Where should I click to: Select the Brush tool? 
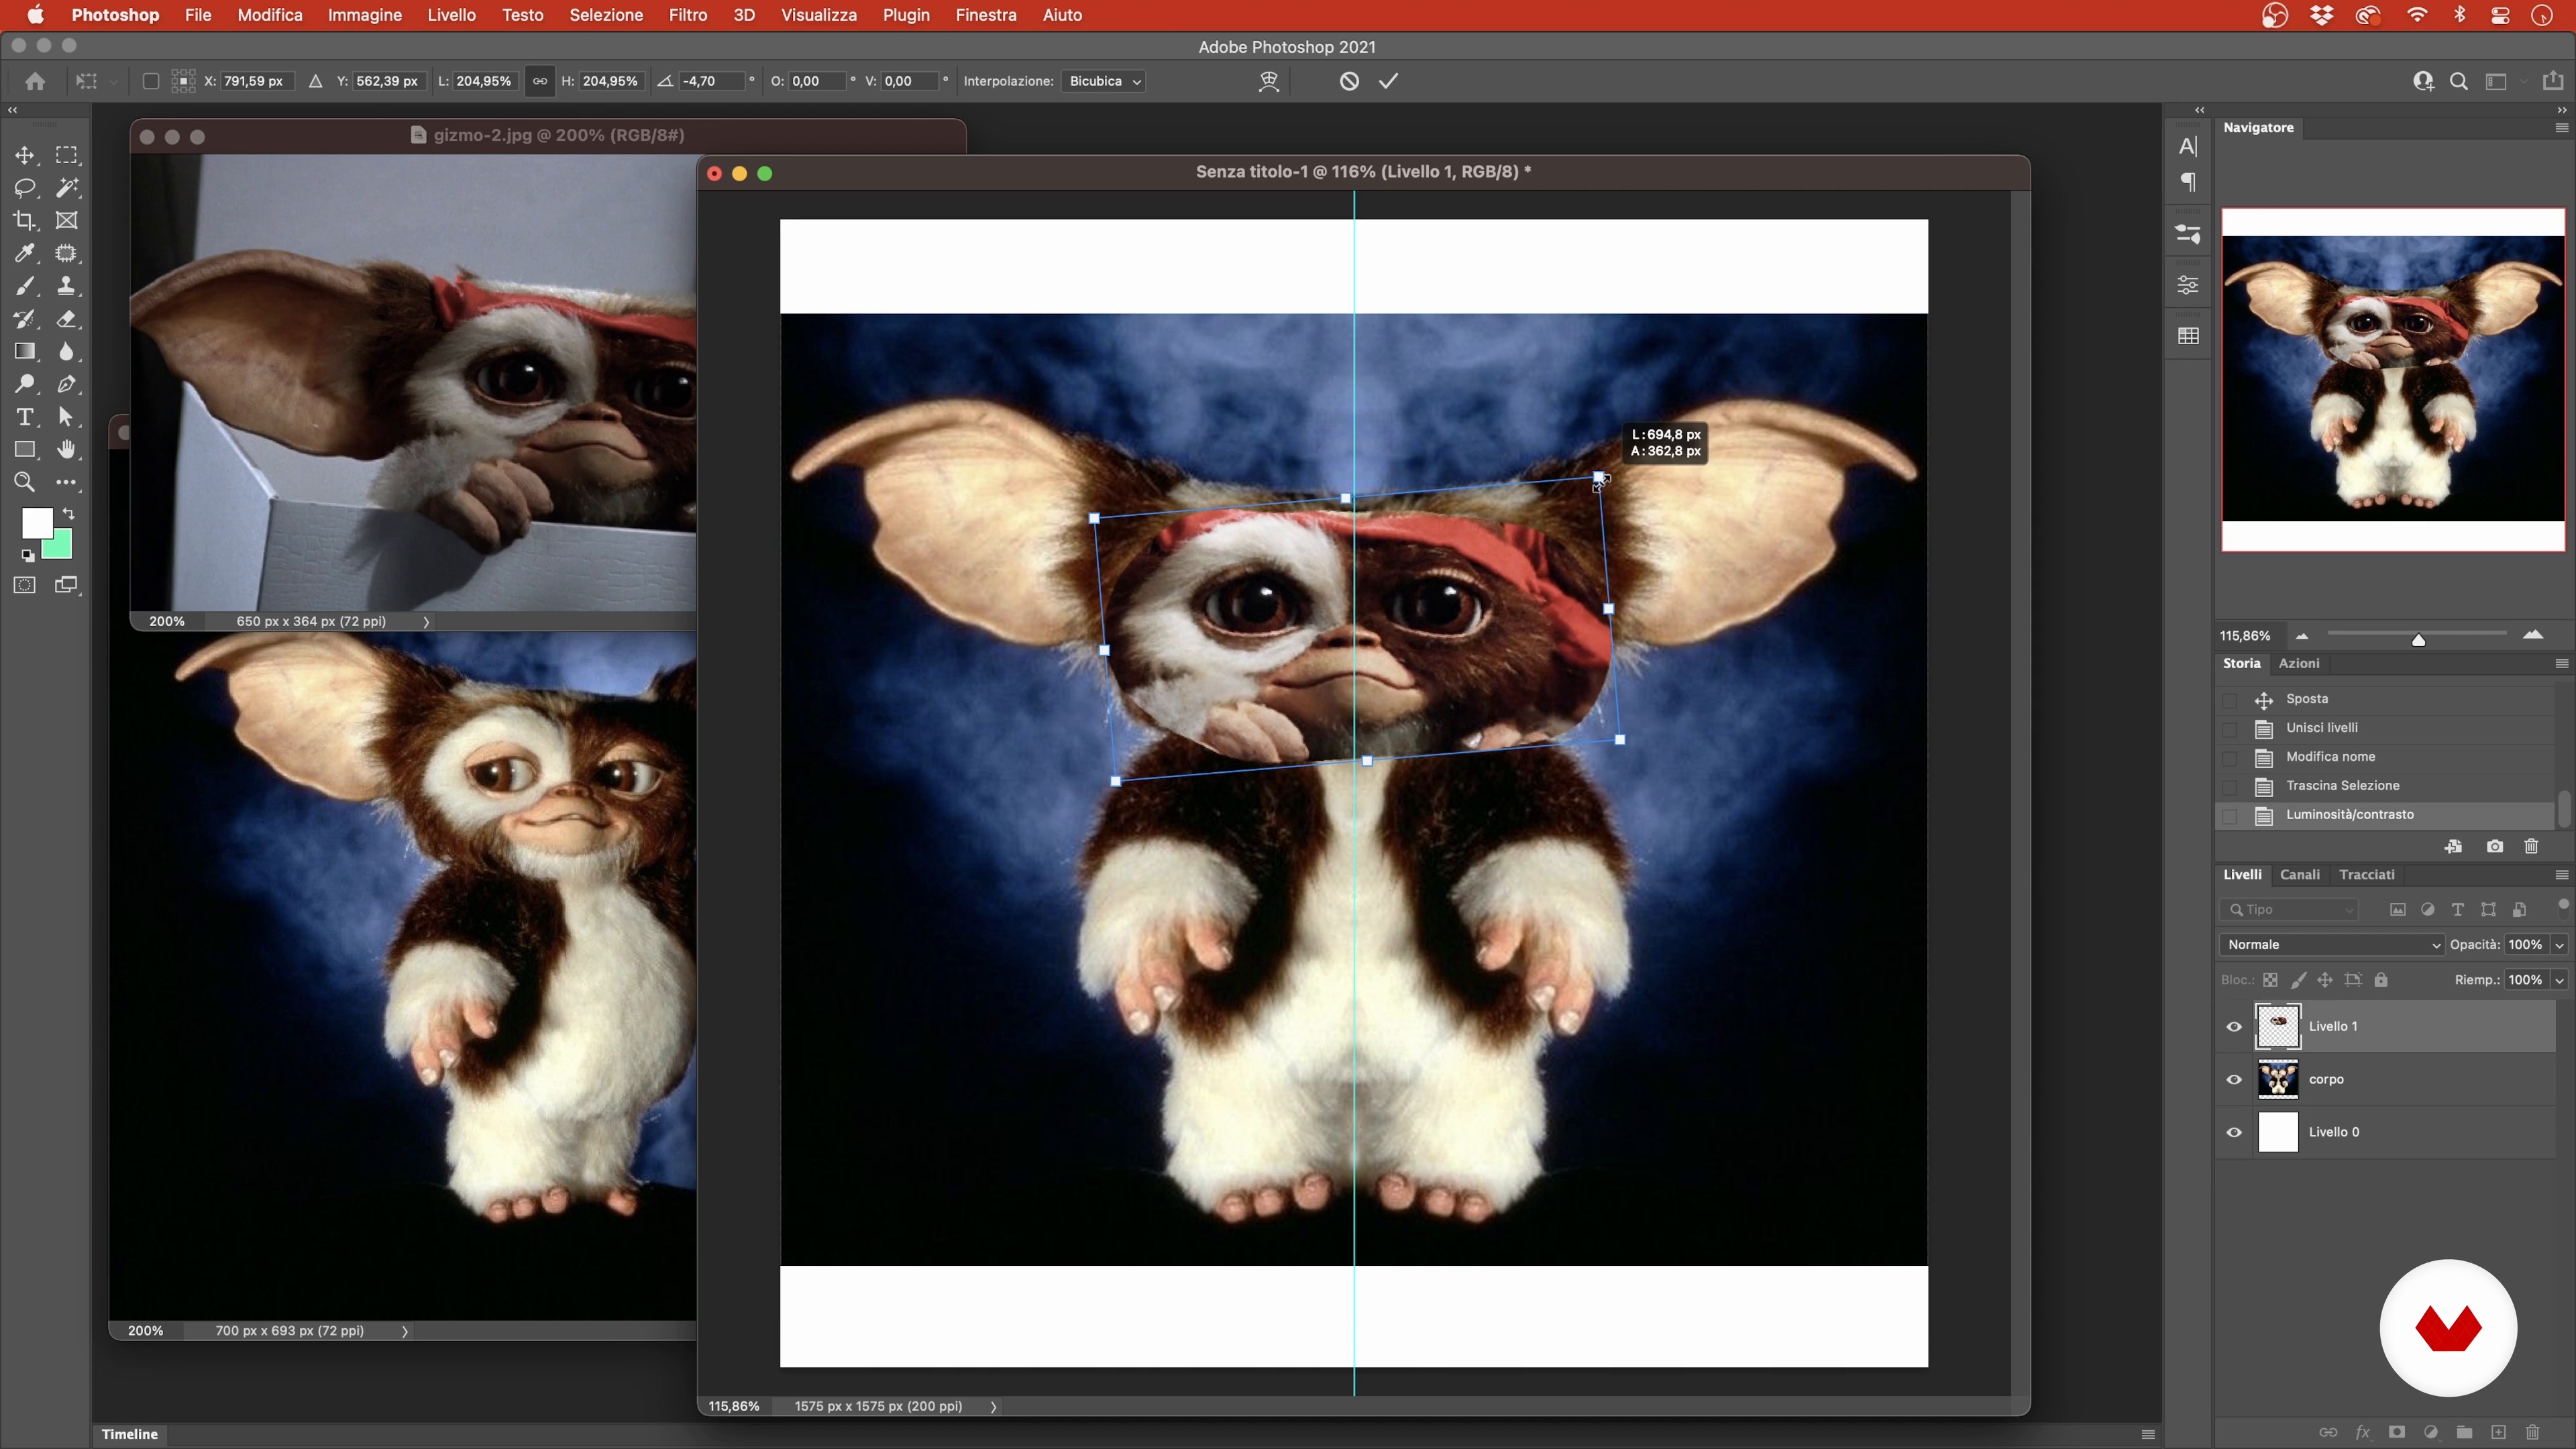pos(24,286)
